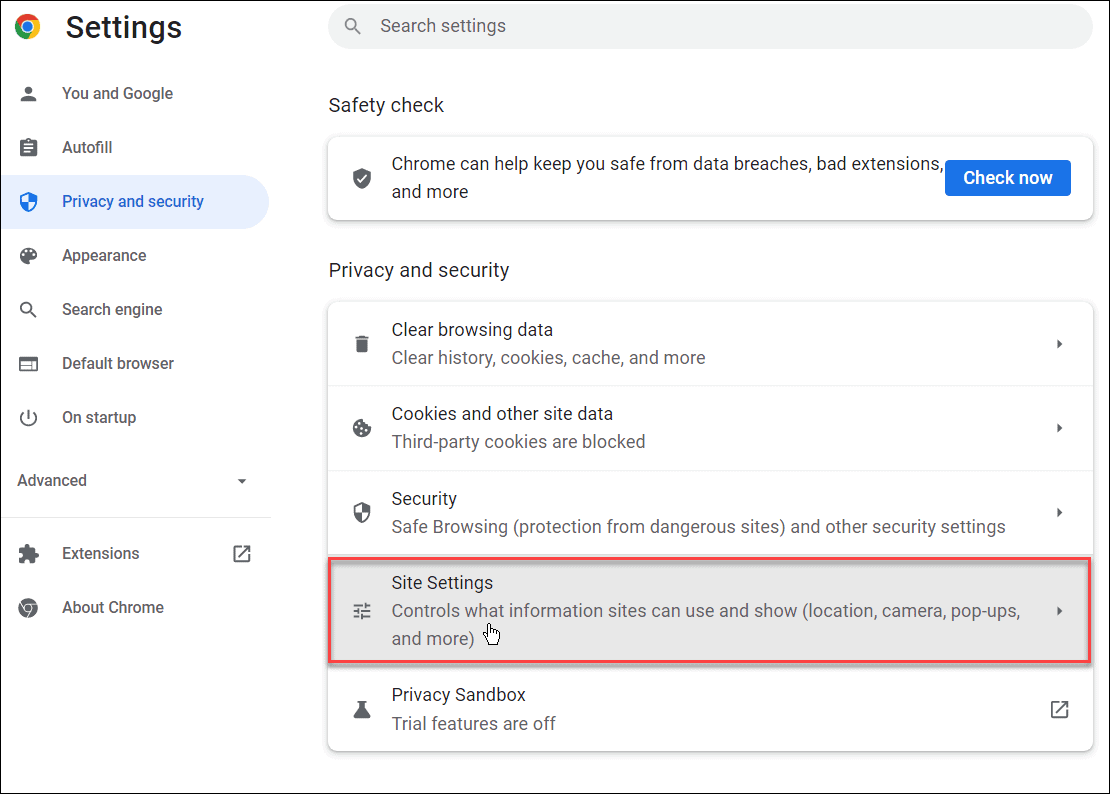This screenshot has width=1110, height=794.
Task: Click the Search settings input field
Action: [710, 26]
